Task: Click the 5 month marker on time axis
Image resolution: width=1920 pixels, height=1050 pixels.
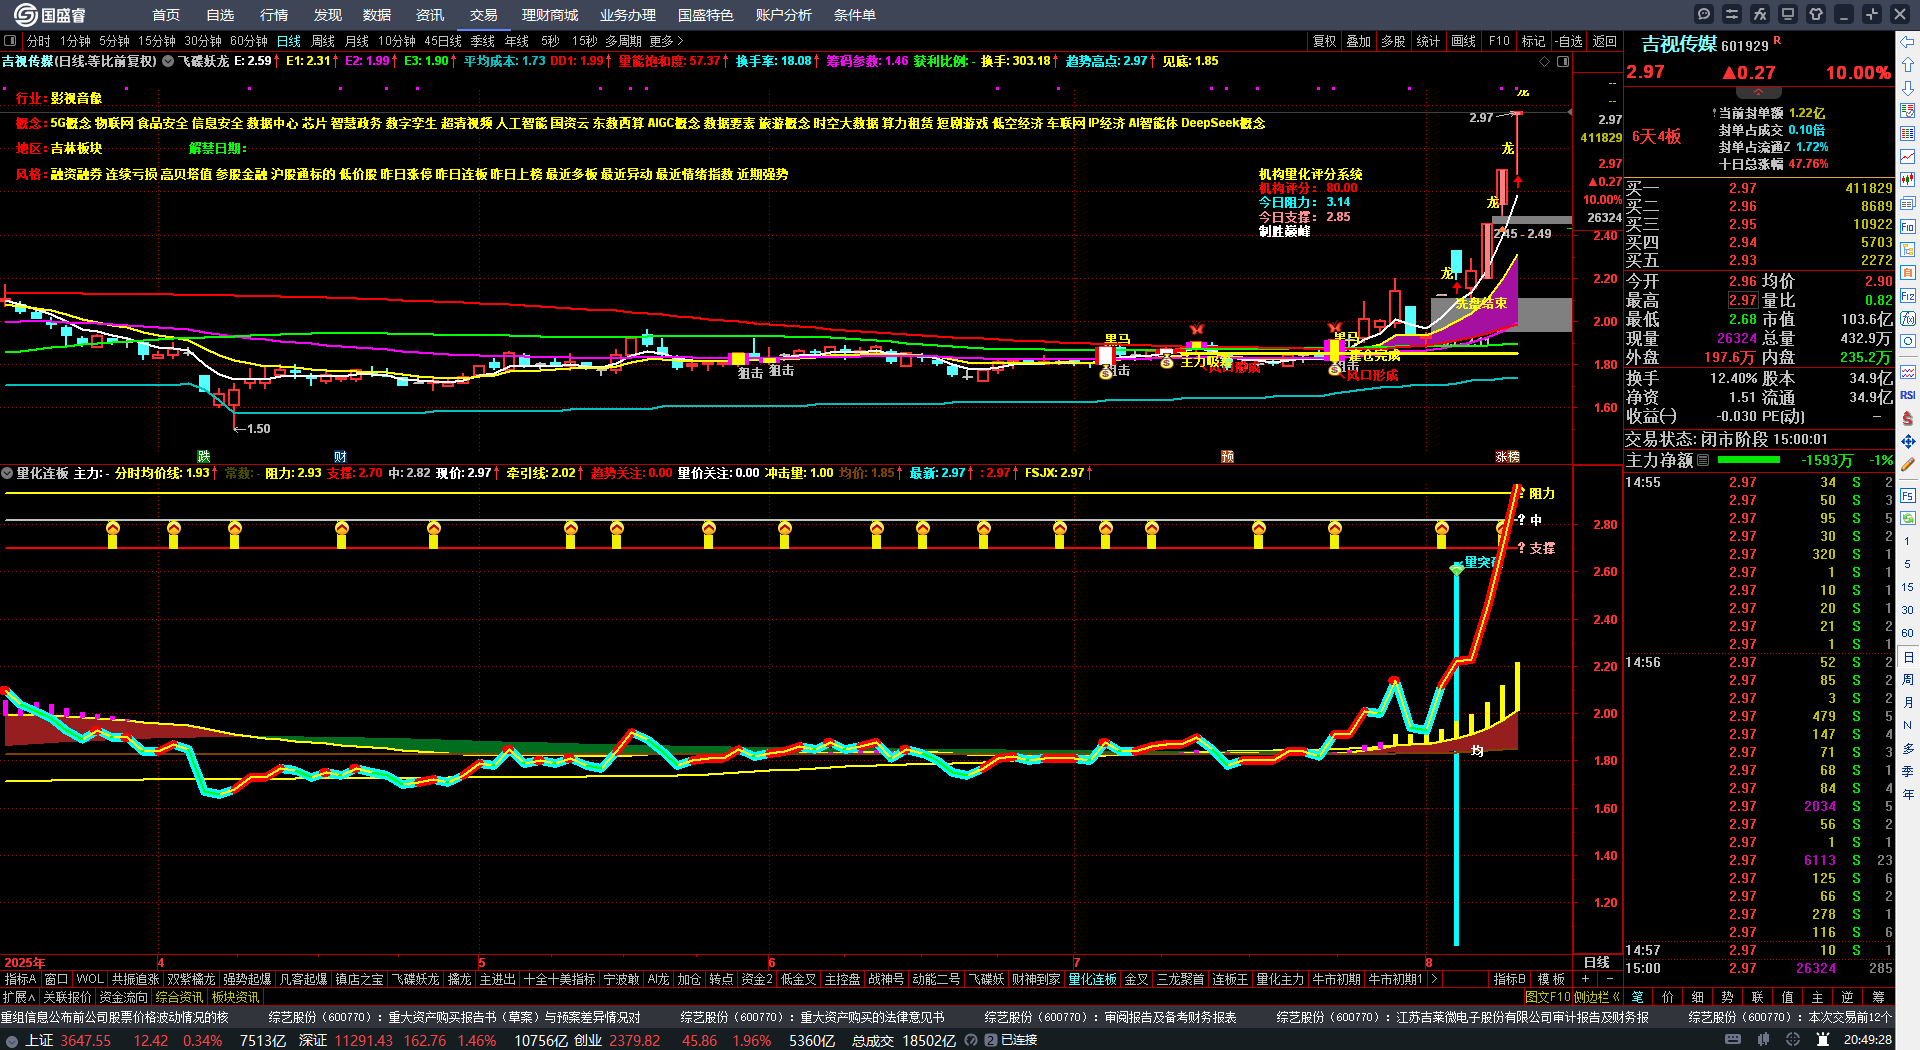Action: [x=481, y=963]
